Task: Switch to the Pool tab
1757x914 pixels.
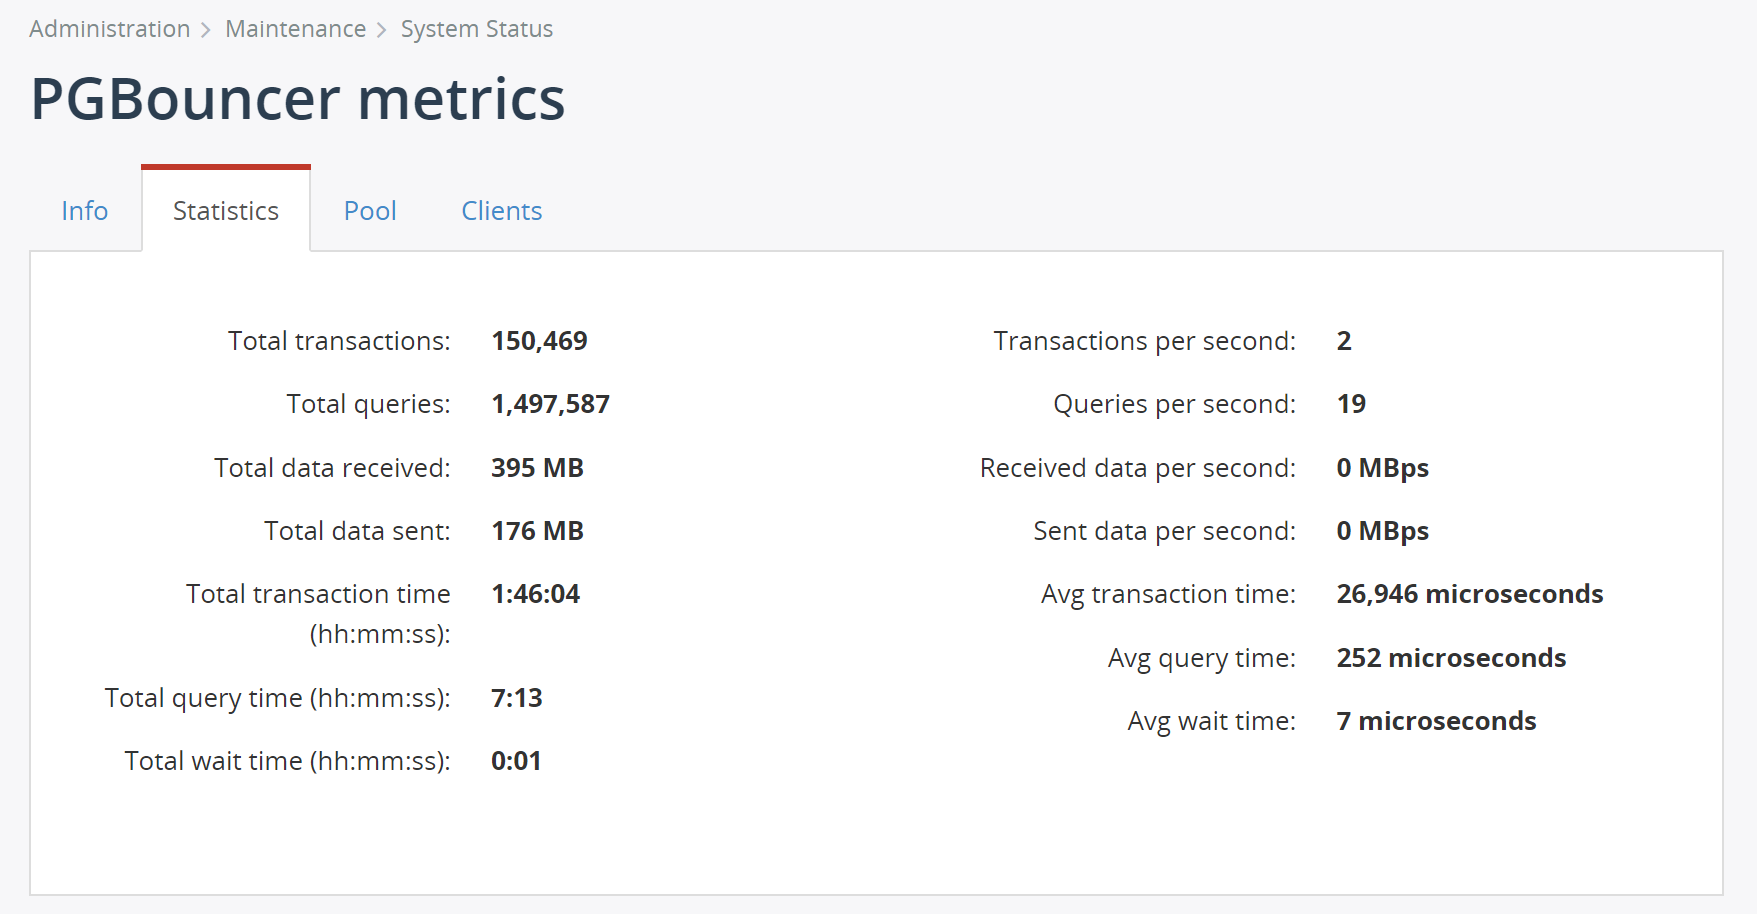Action: [370, 211]
